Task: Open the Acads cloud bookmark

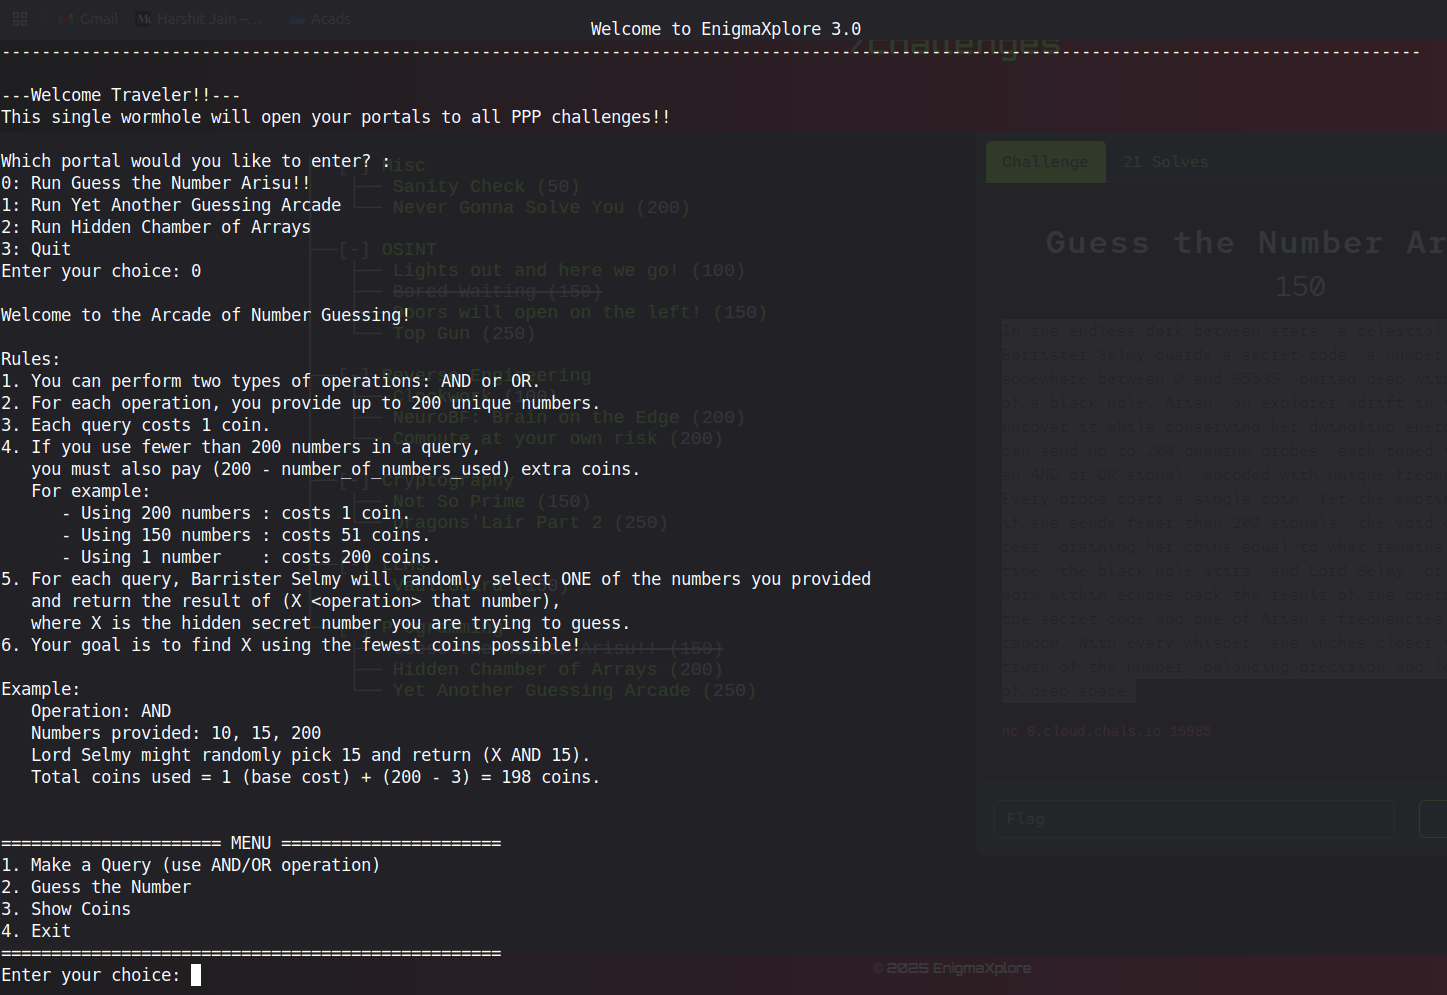Action: [296, 19]
